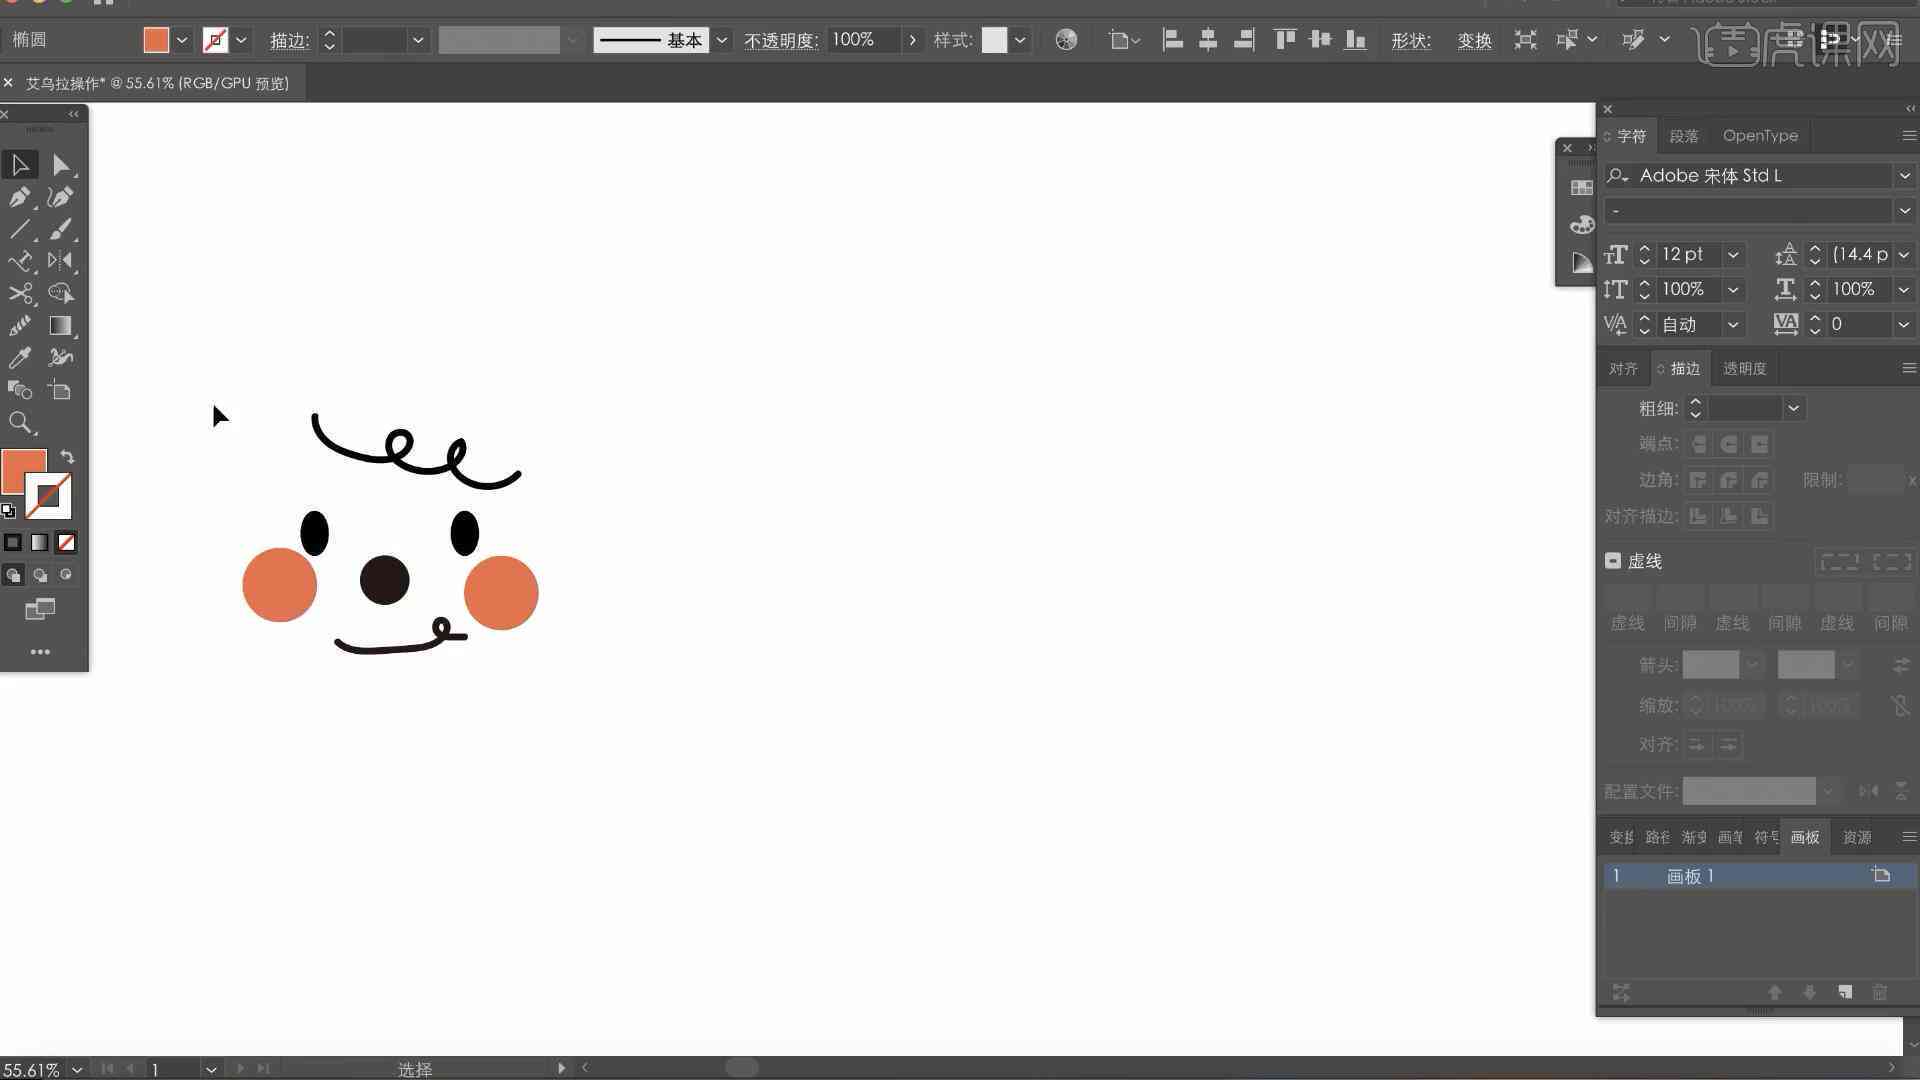
Task: Switch to 对齐 tab
Action: click(x=1623, y=368)
